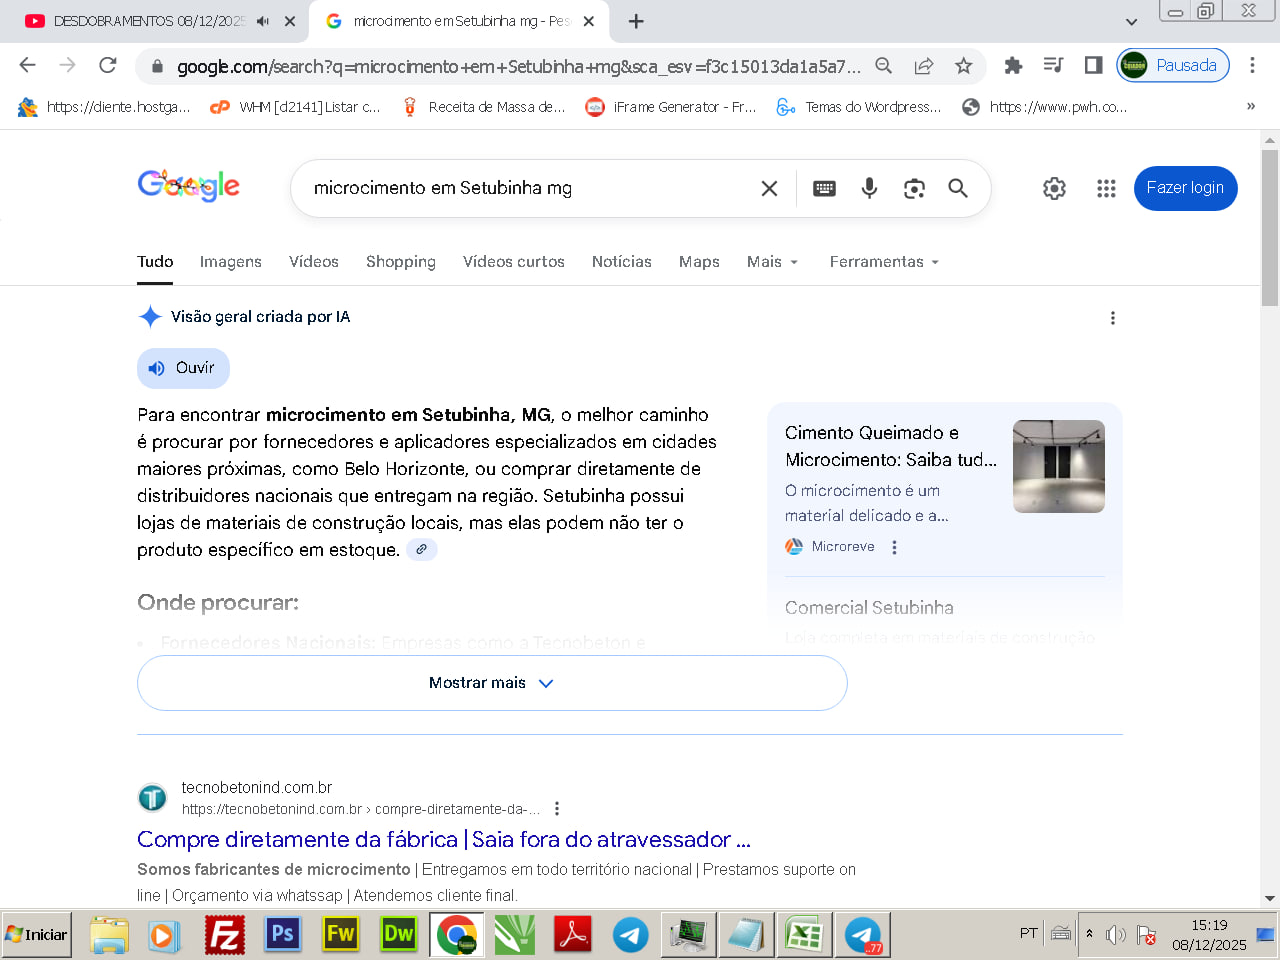
Task: Clear the search box text
Action: tap(769, 188)
